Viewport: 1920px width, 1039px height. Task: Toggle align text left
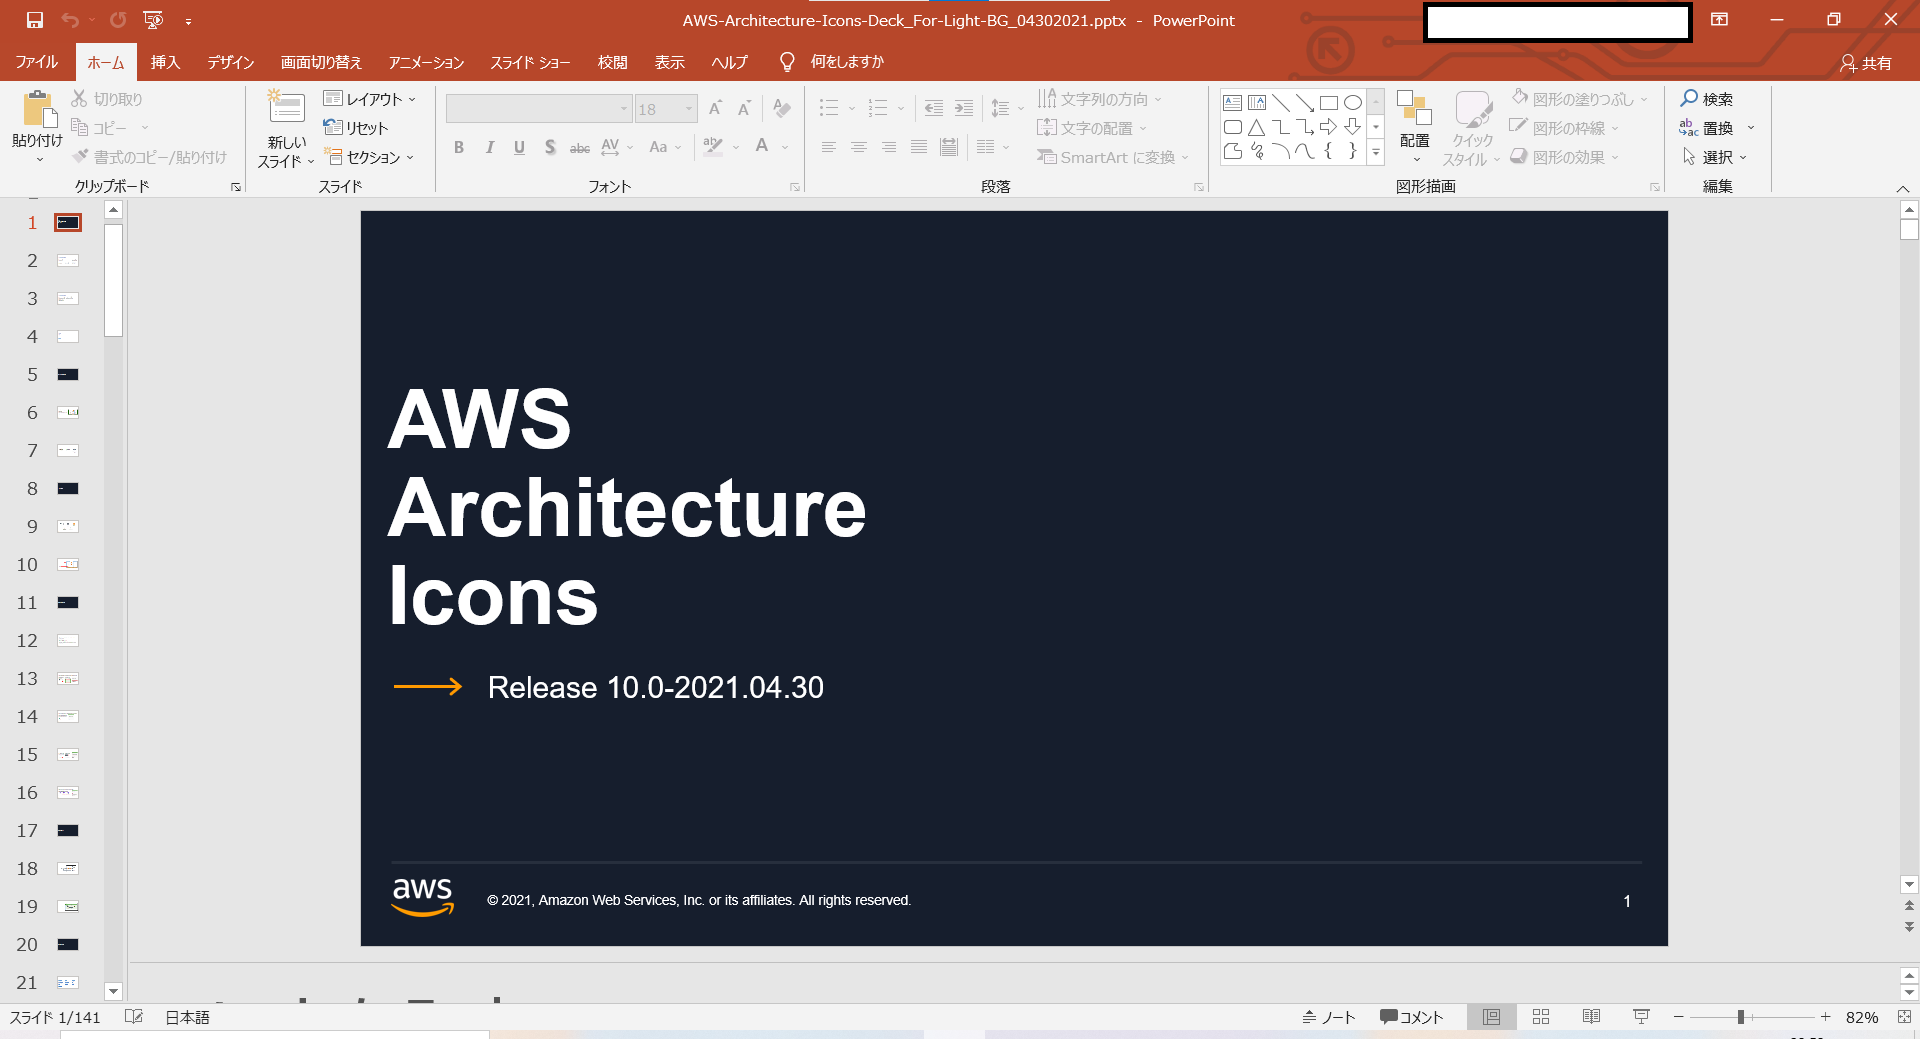(829, 148)
